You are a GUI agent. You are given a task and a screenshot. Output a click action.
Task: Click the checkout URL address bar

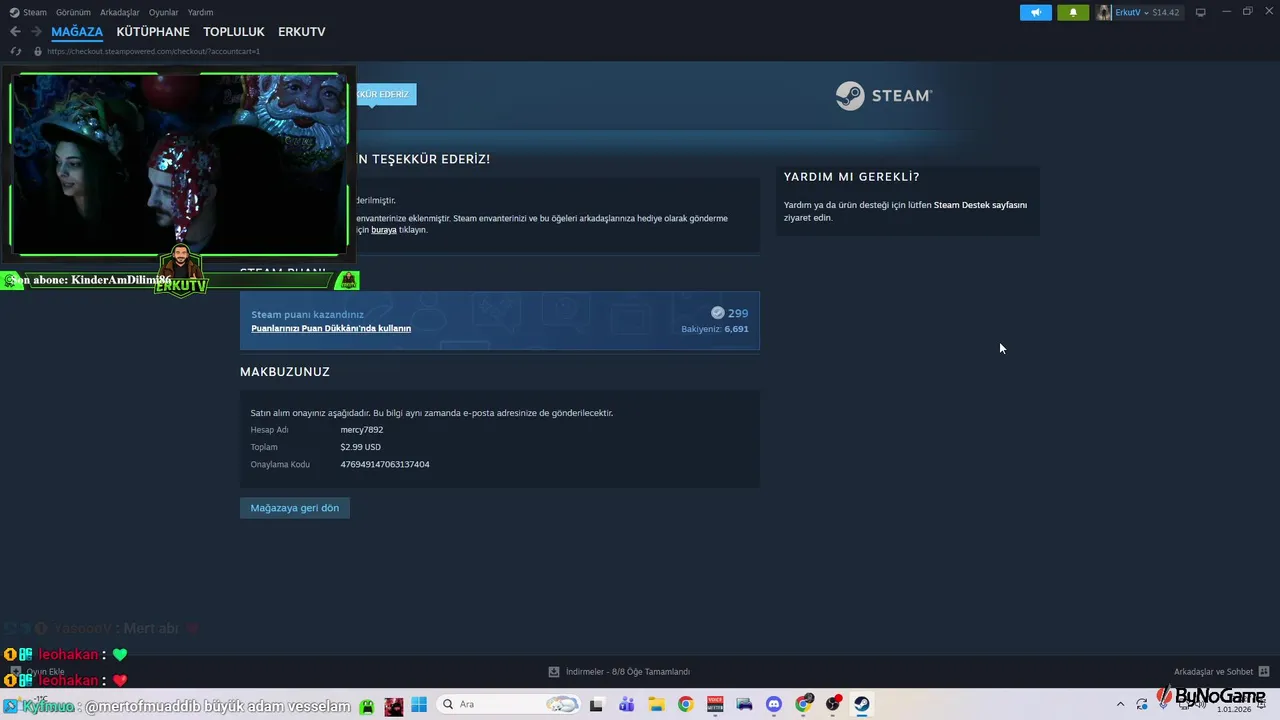(x=153, y=51)
